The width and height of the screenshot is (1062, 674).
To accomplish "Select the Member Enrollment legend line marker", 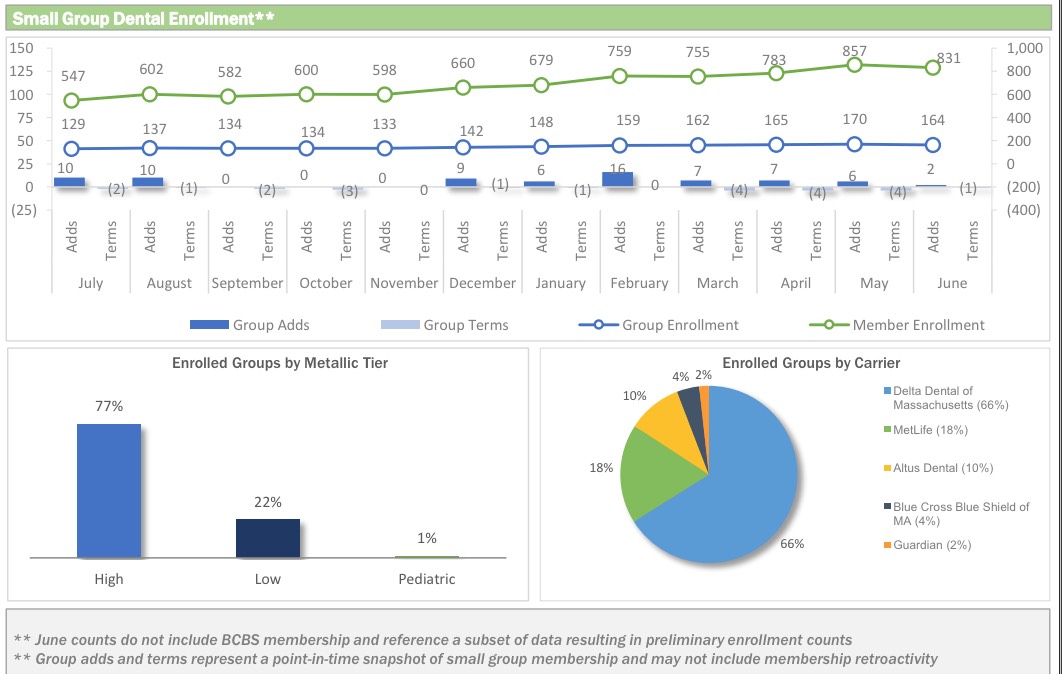I will (x=828, y=325).
